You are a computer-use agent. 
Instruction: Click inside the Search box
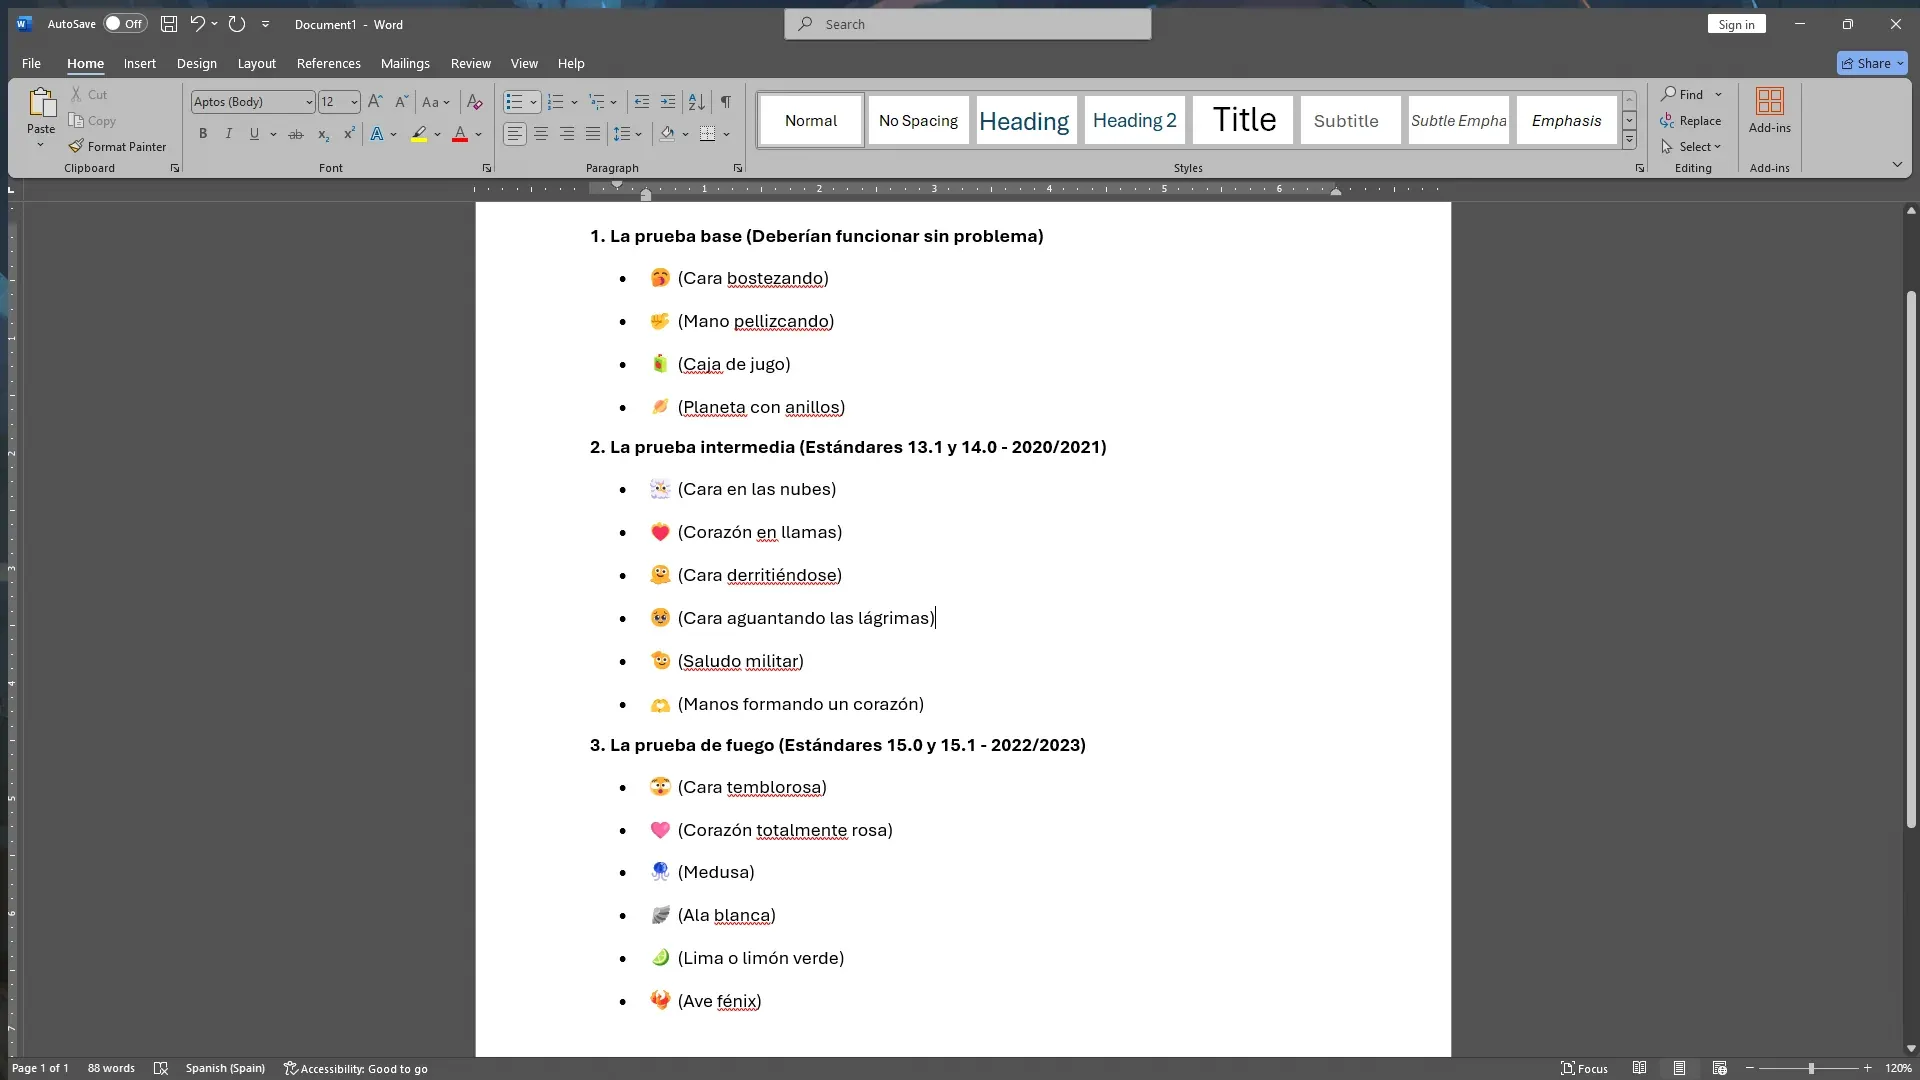coord(966,24)
